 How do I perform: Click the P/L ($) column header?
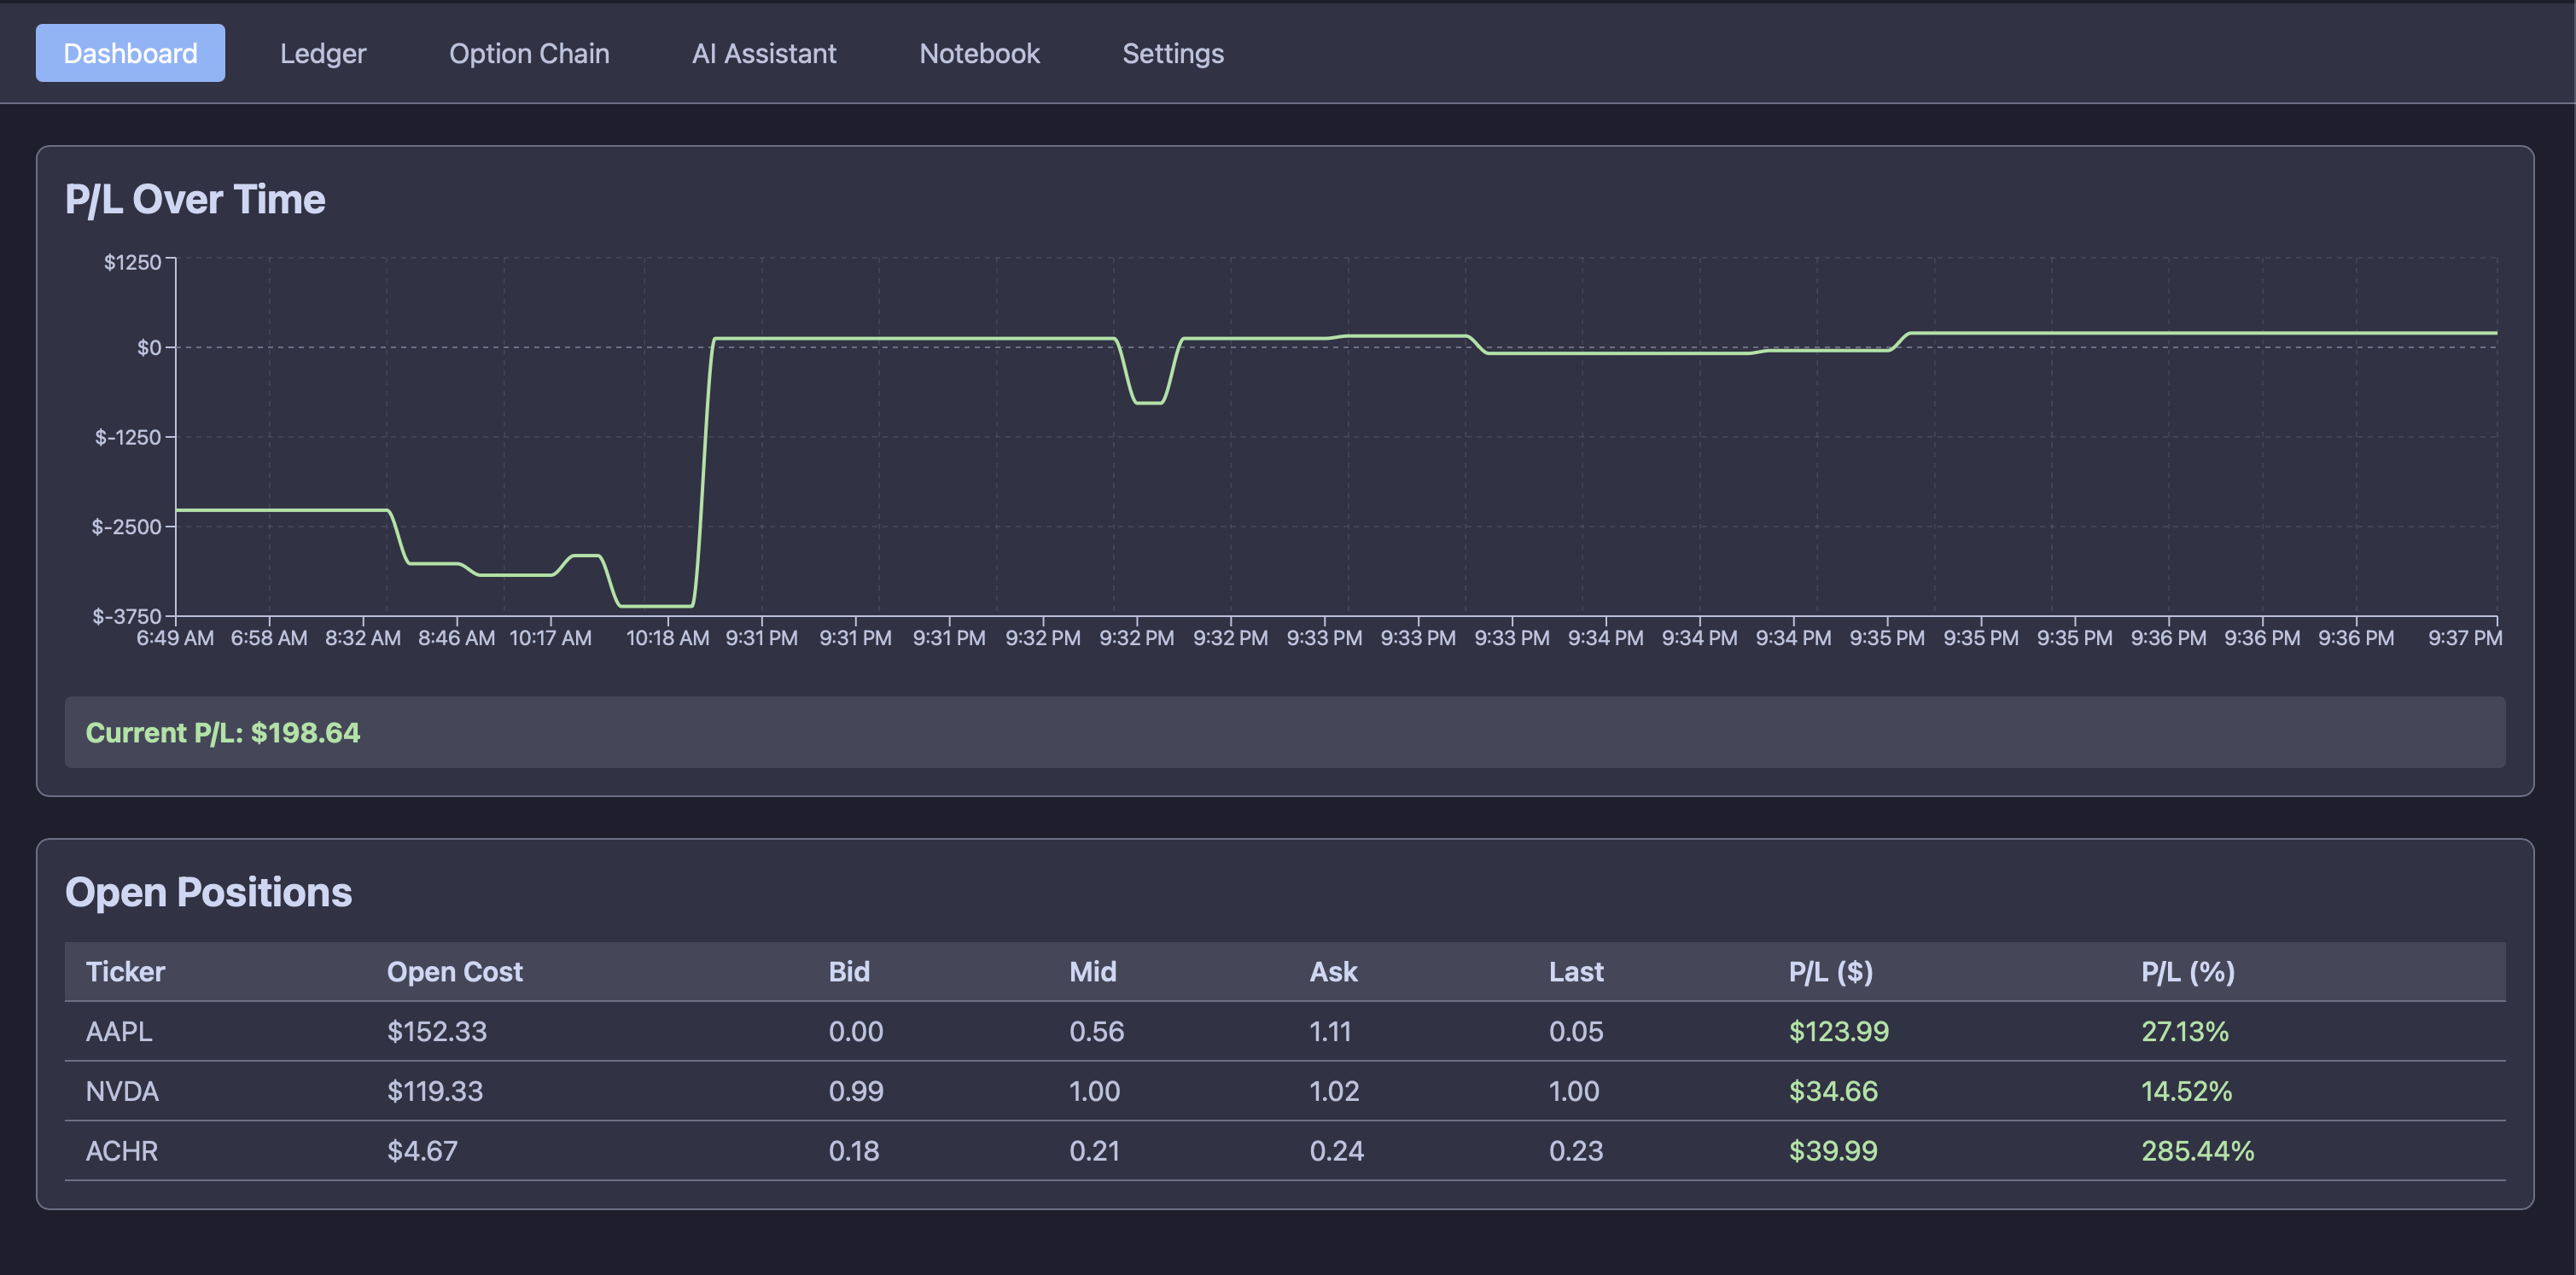1830,972
